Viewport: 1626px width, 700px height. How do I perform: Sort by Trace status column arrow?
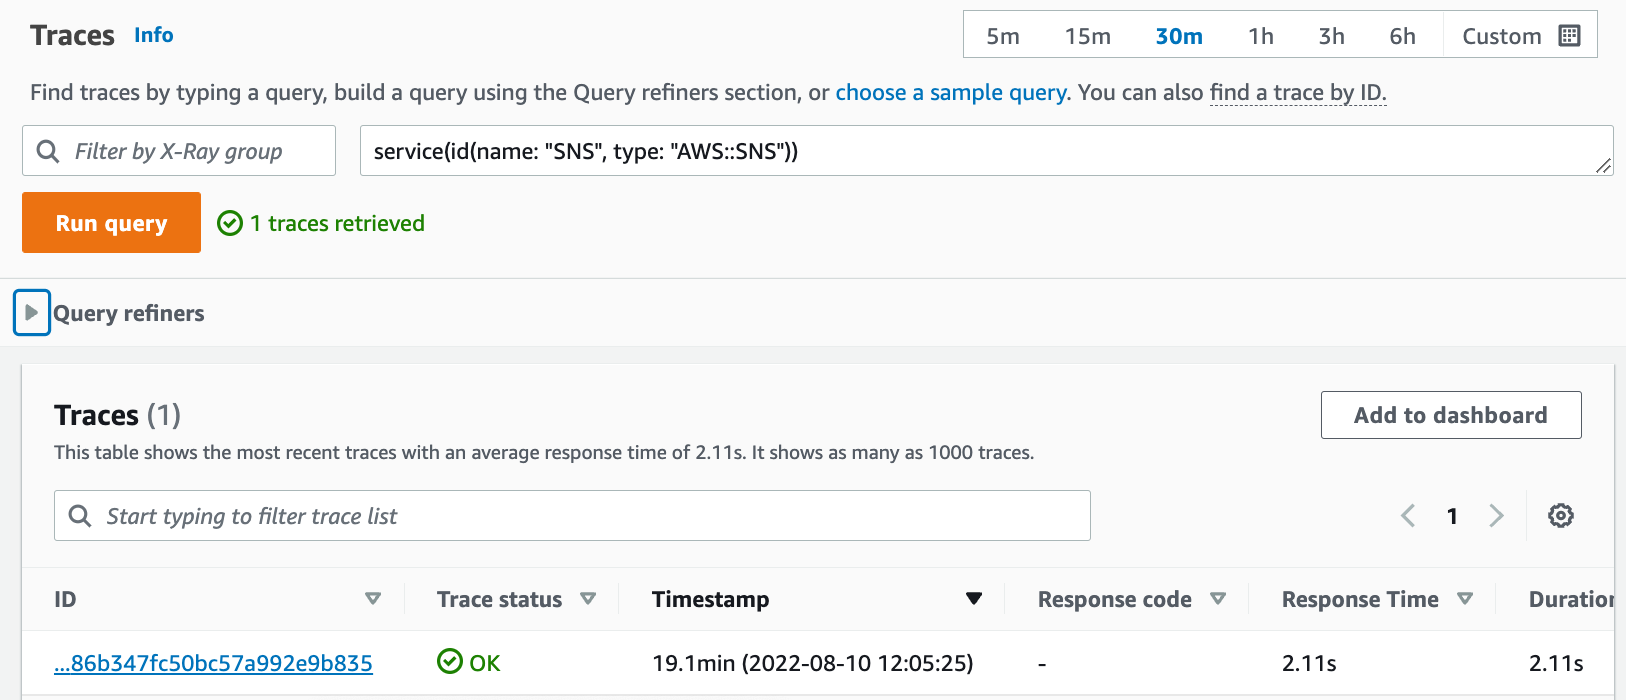coord(588,599)
